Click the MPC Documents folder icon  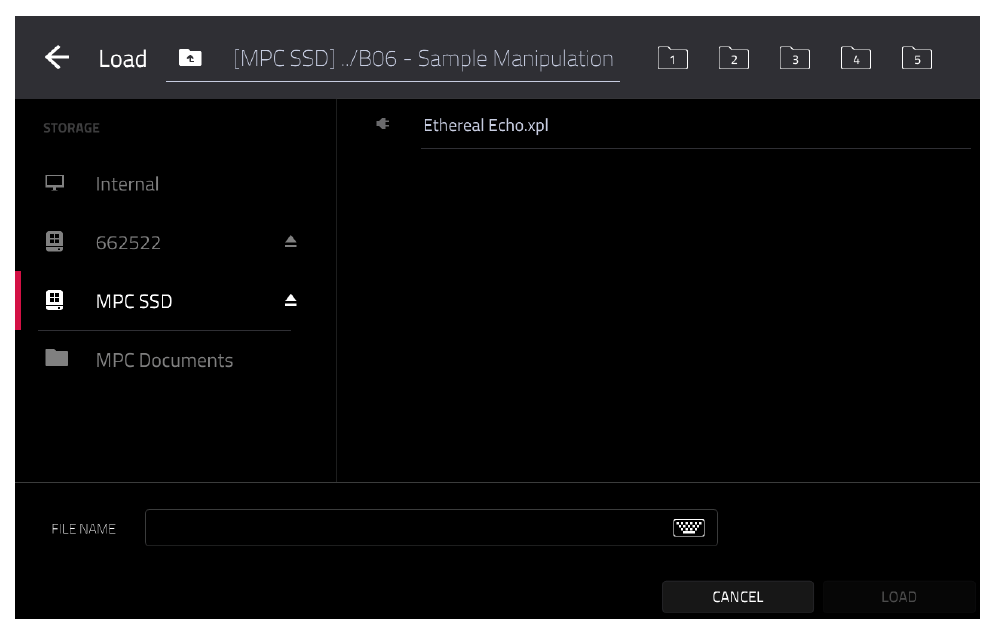(57, 358)
